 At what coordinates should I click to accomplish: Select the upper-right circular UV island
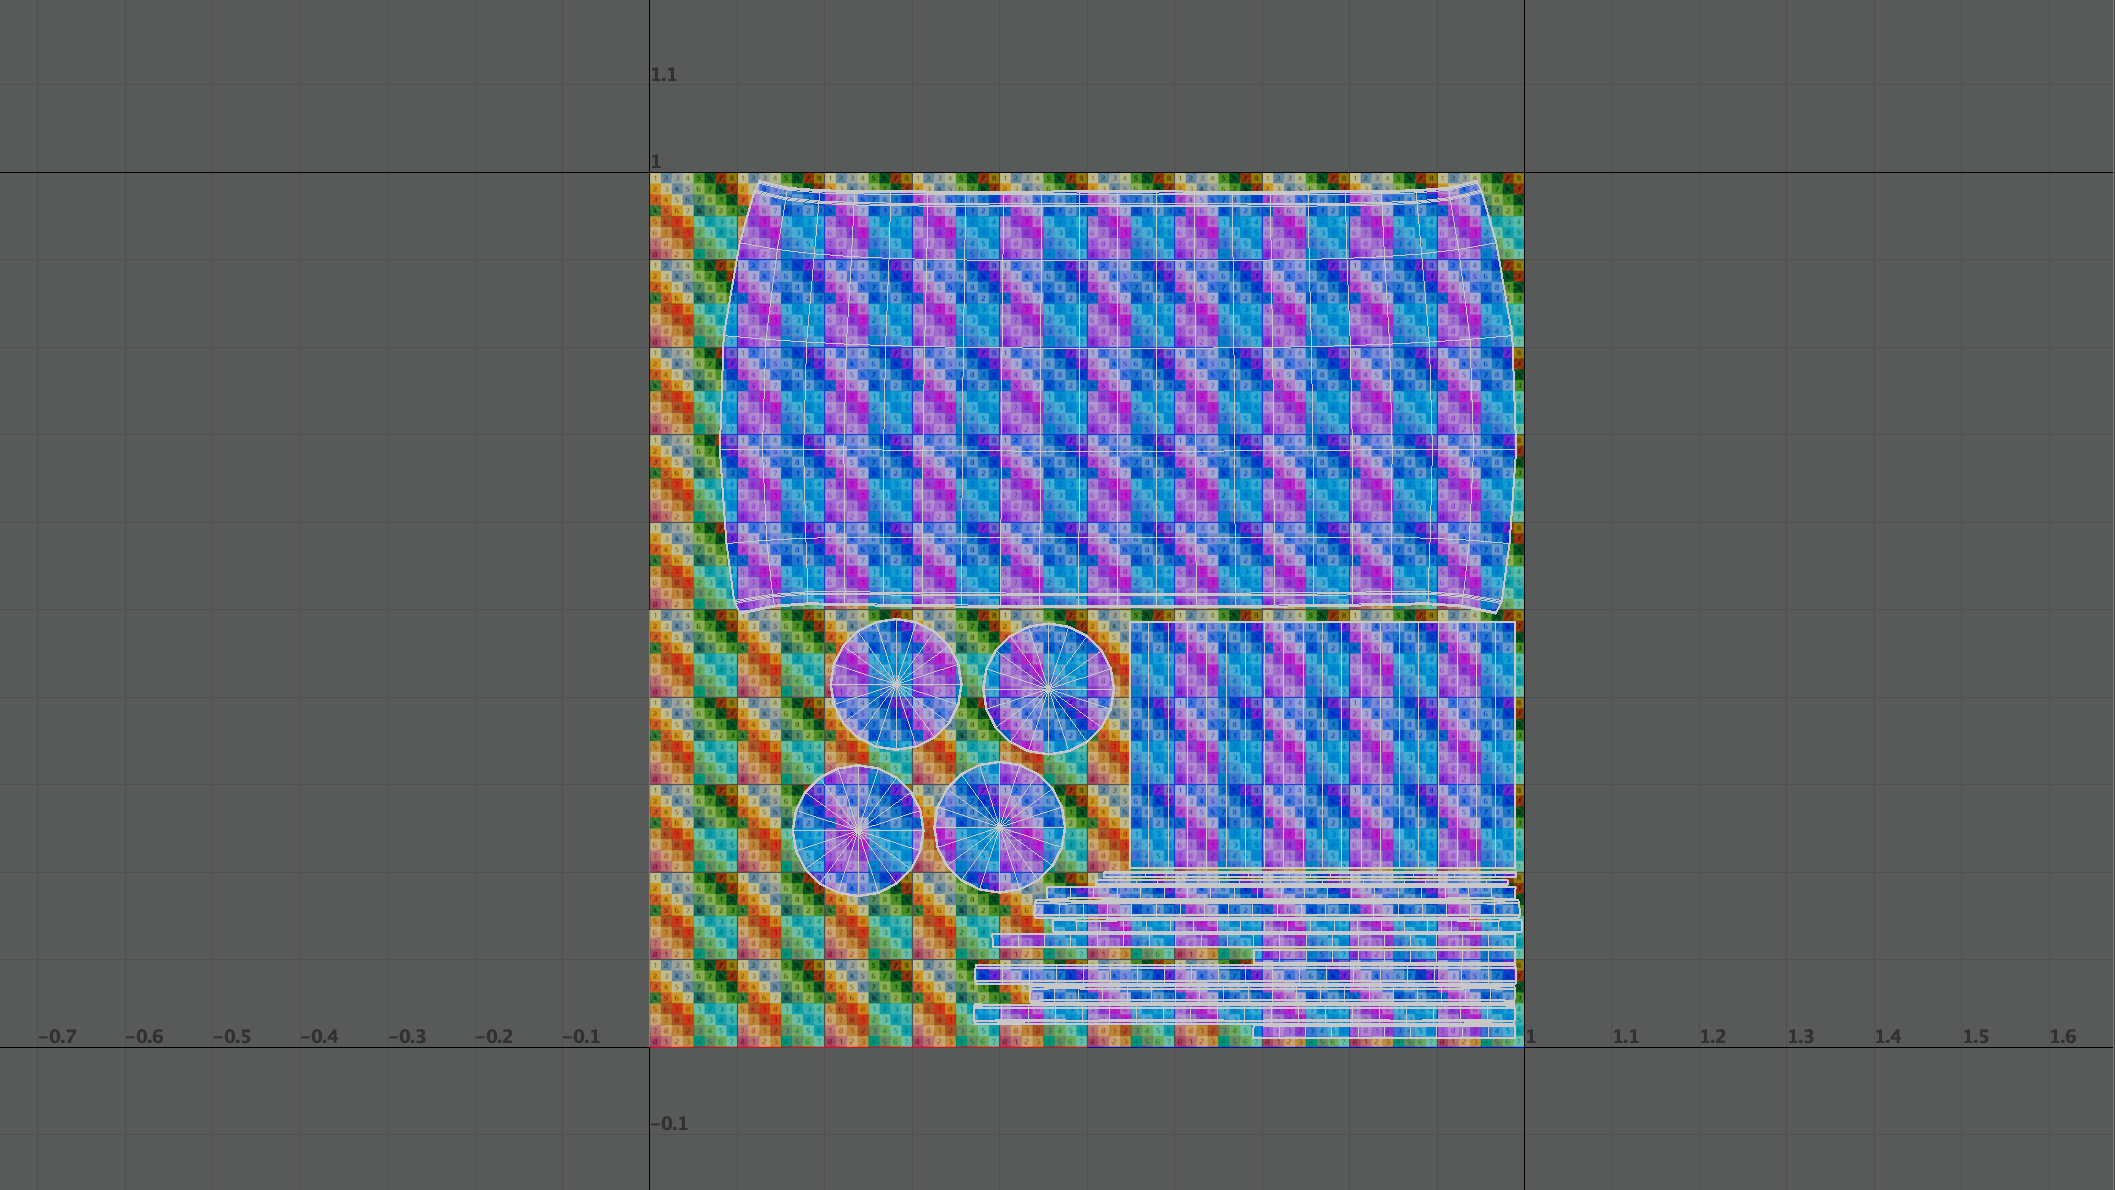pos(1048,688)
